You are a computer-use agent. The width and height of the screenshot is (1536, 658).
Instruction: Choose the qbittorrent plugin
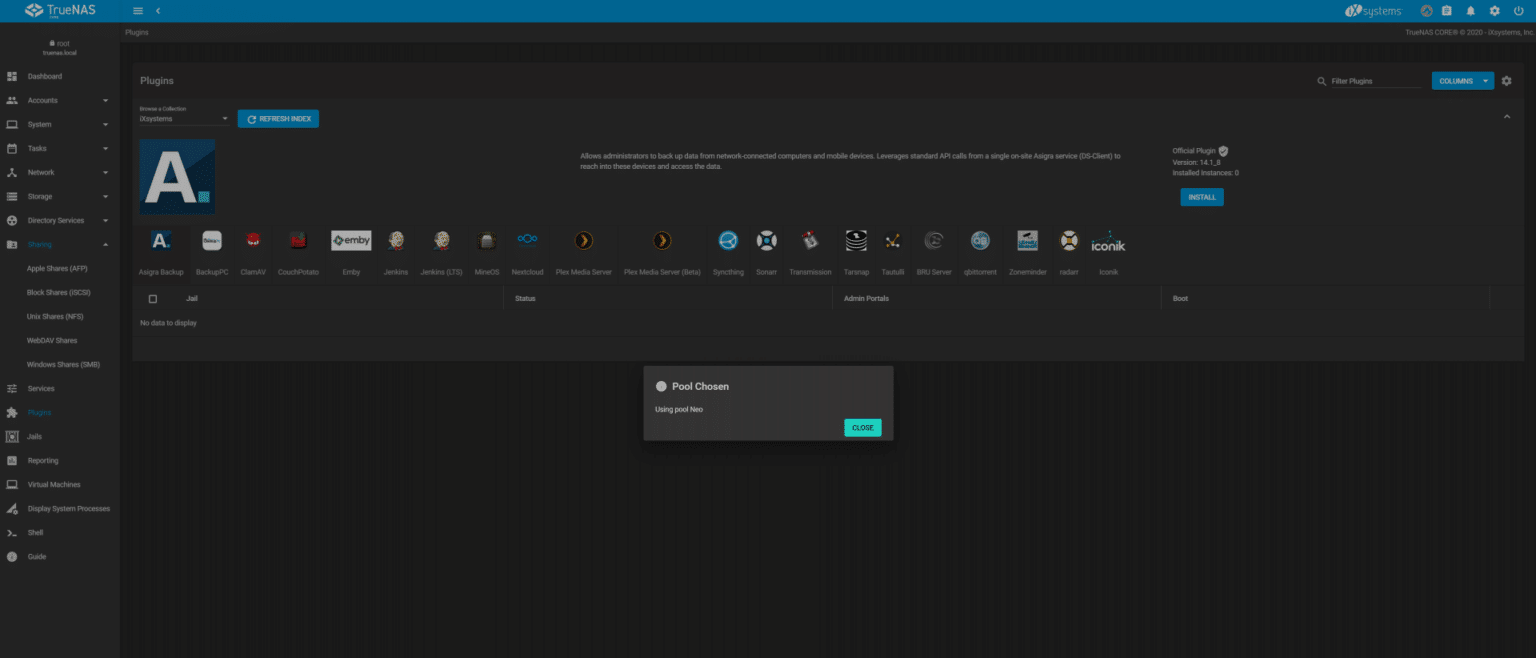980,240
